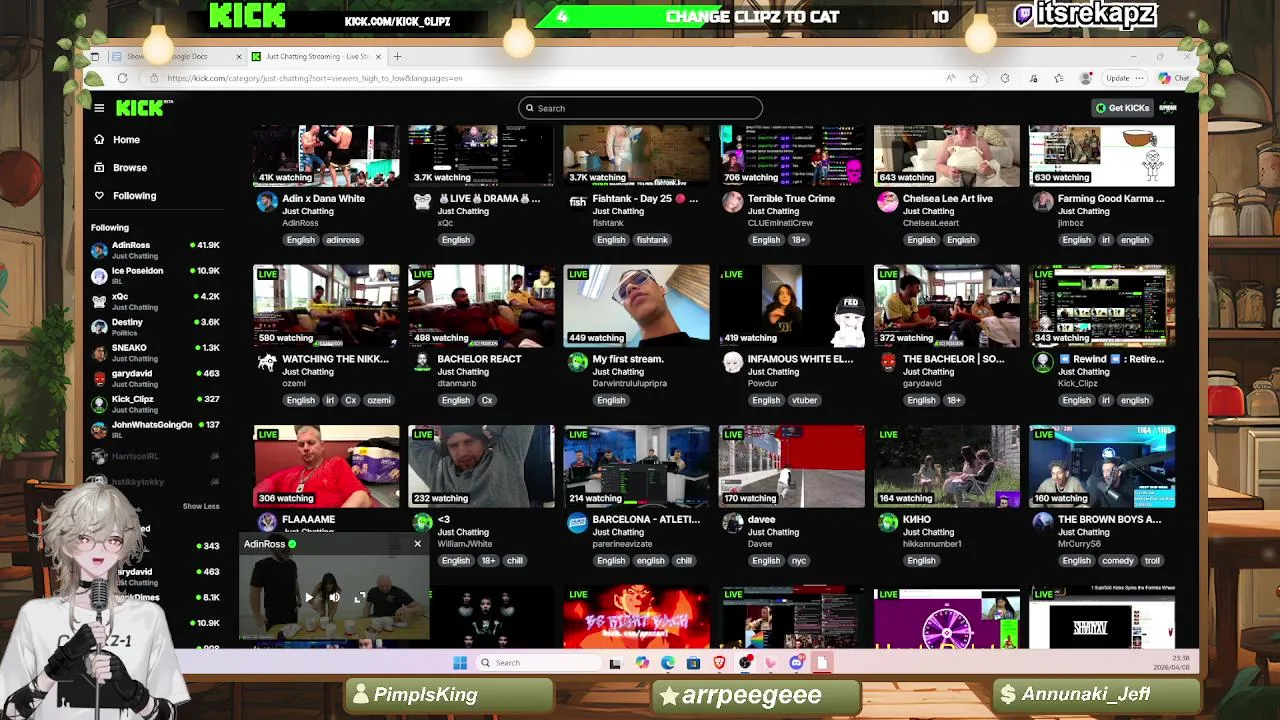
Task: Open the BACHELOR REACT stream thumbnail
Action: pyautogui.click(x=481, y=306)
